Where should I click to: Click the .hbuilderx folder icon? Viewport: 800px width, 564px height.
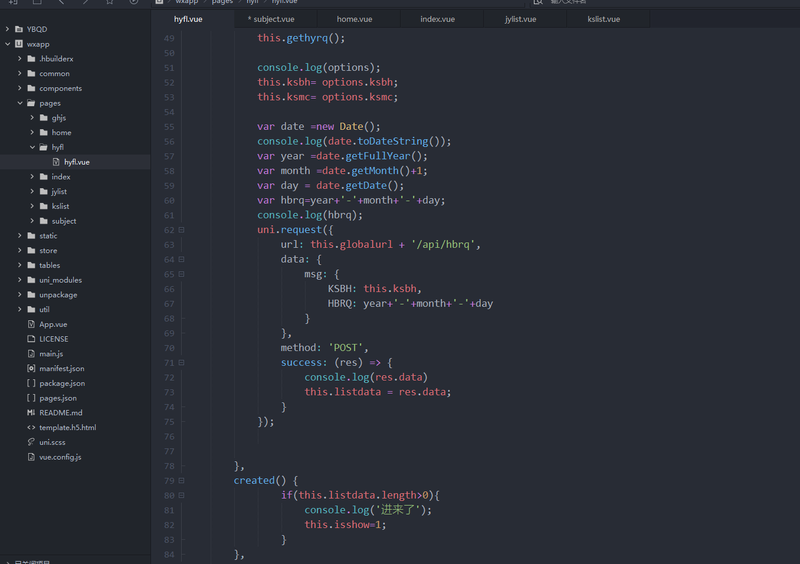point(31,59)
